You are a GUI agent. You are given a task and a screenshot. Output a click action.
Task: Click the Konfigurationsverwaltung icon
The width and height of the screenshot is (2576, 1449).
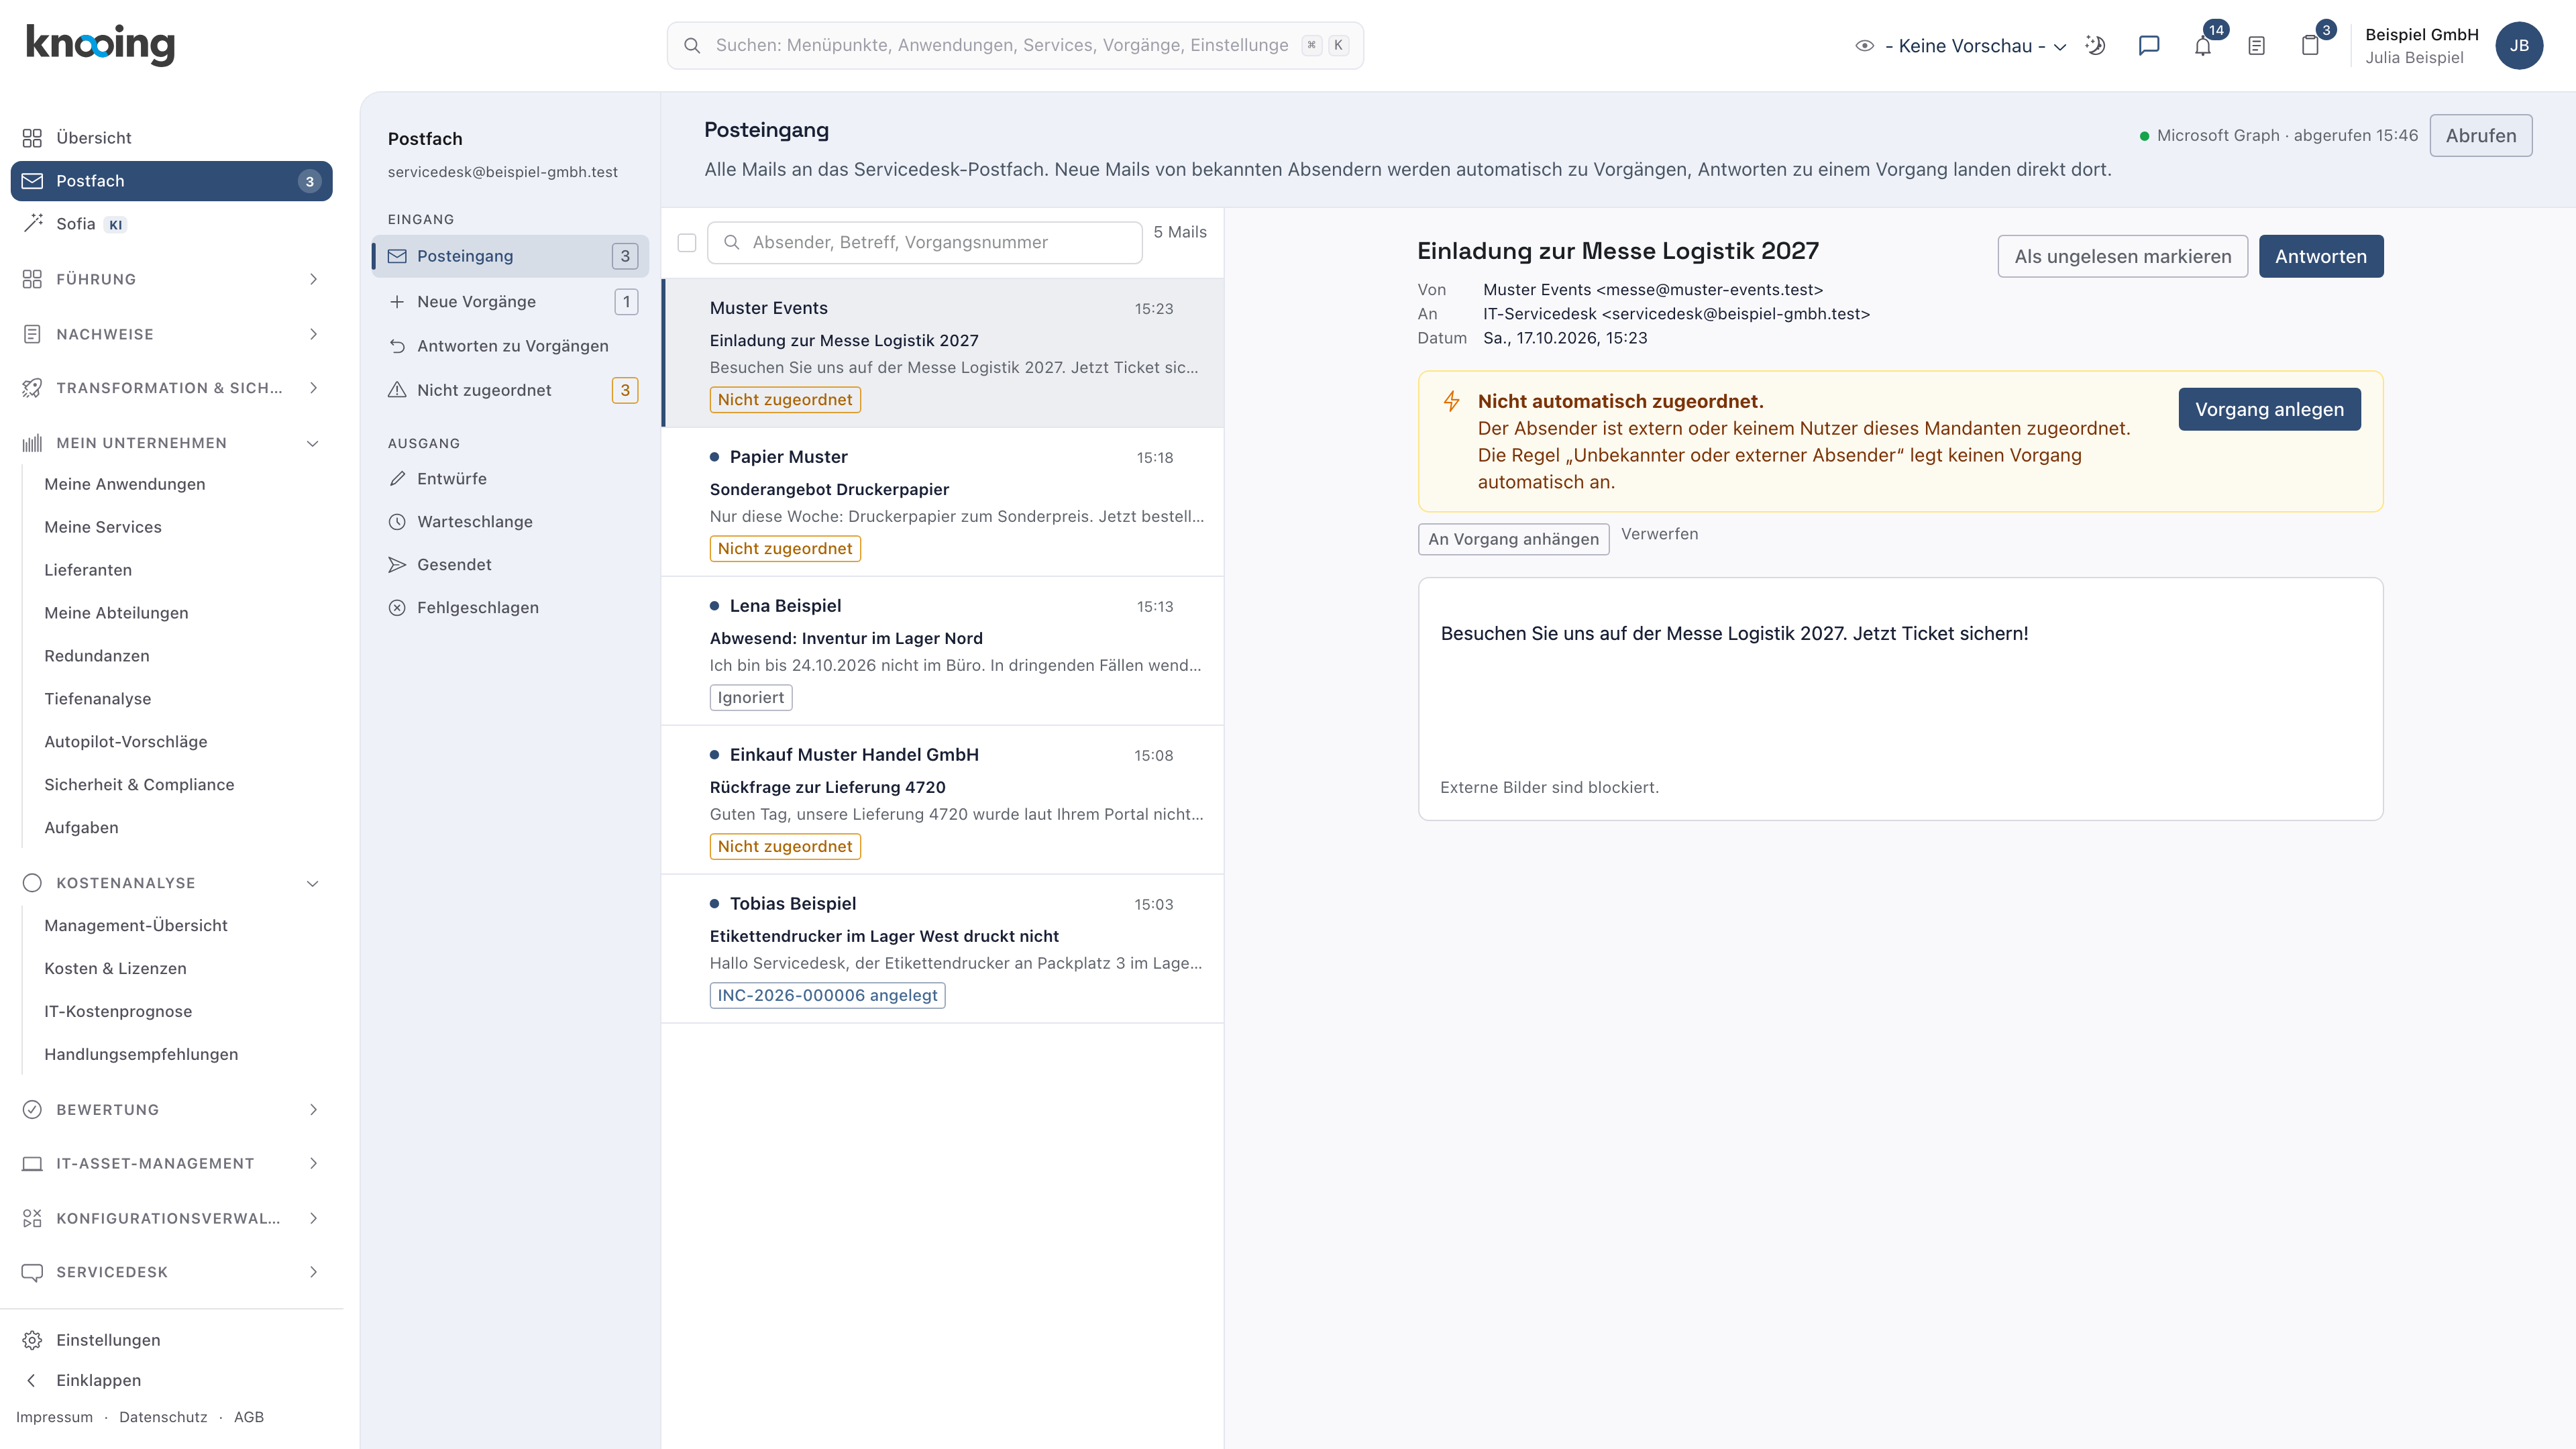32,1218
